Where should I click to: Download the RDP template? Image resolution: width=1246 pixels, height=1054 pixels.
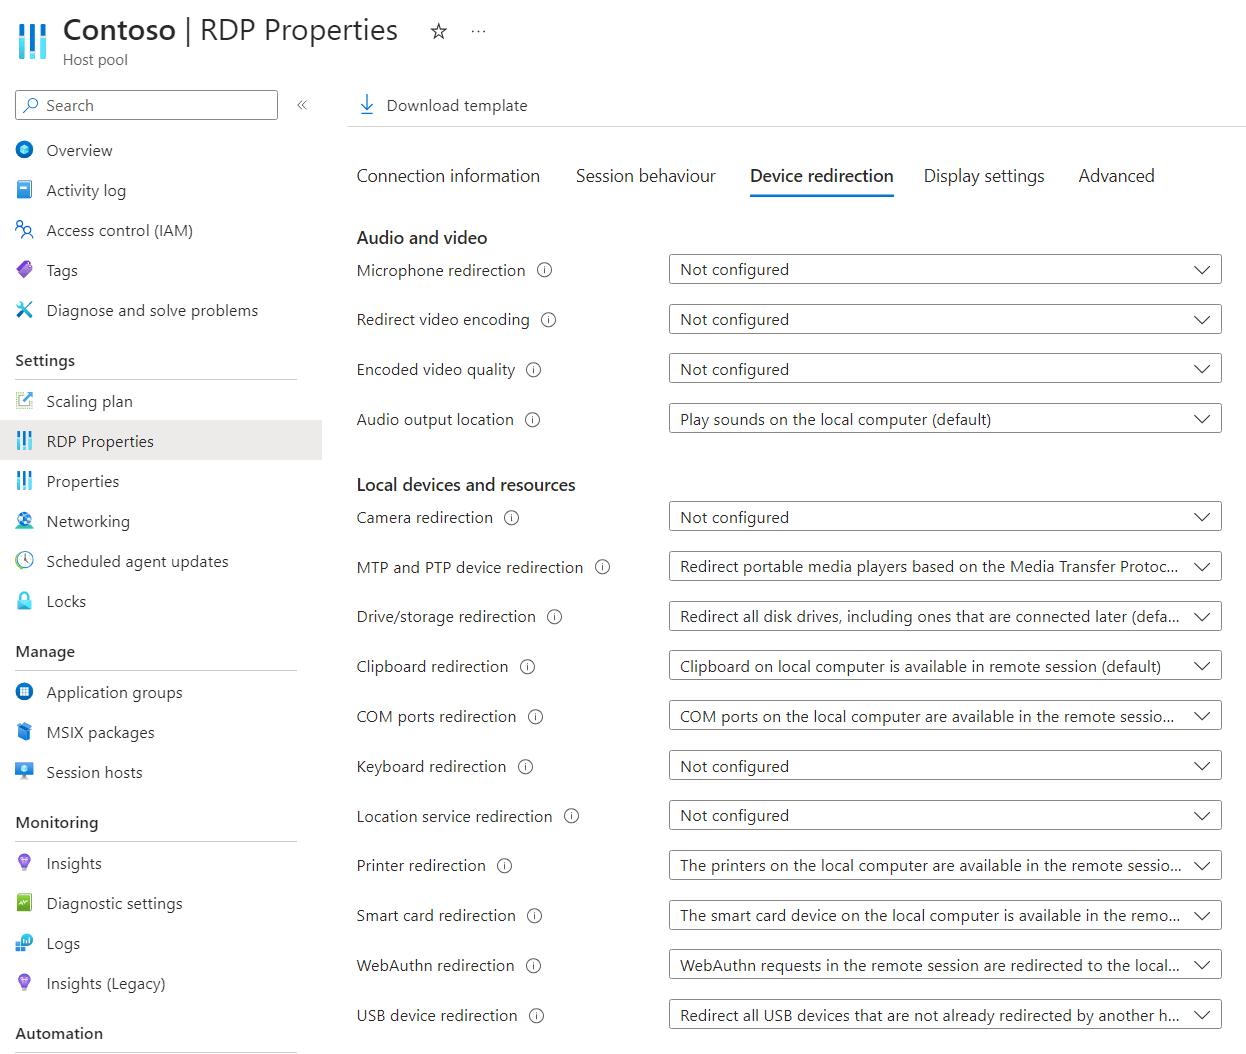click(x=441, y=105)
